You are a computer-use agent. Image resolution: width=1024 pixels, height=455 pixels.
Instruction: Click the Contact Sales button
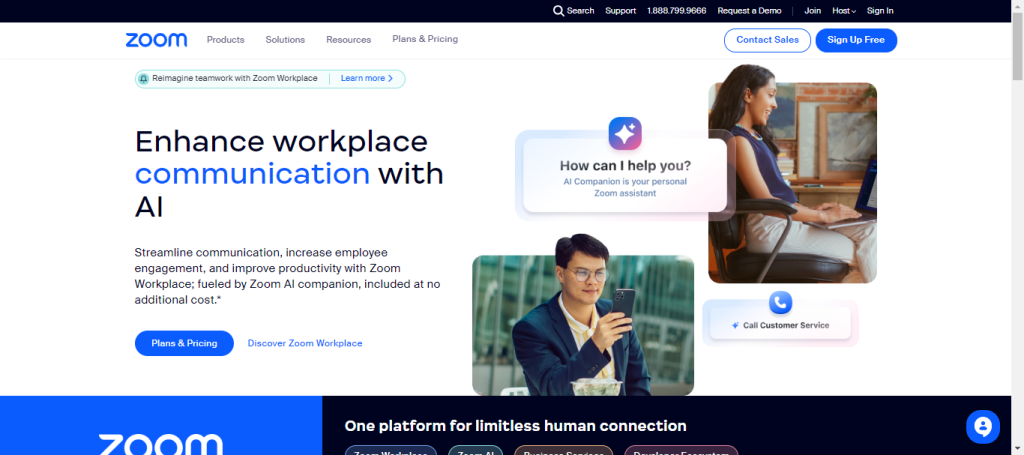pyautogui.click(x=767, y=40)
